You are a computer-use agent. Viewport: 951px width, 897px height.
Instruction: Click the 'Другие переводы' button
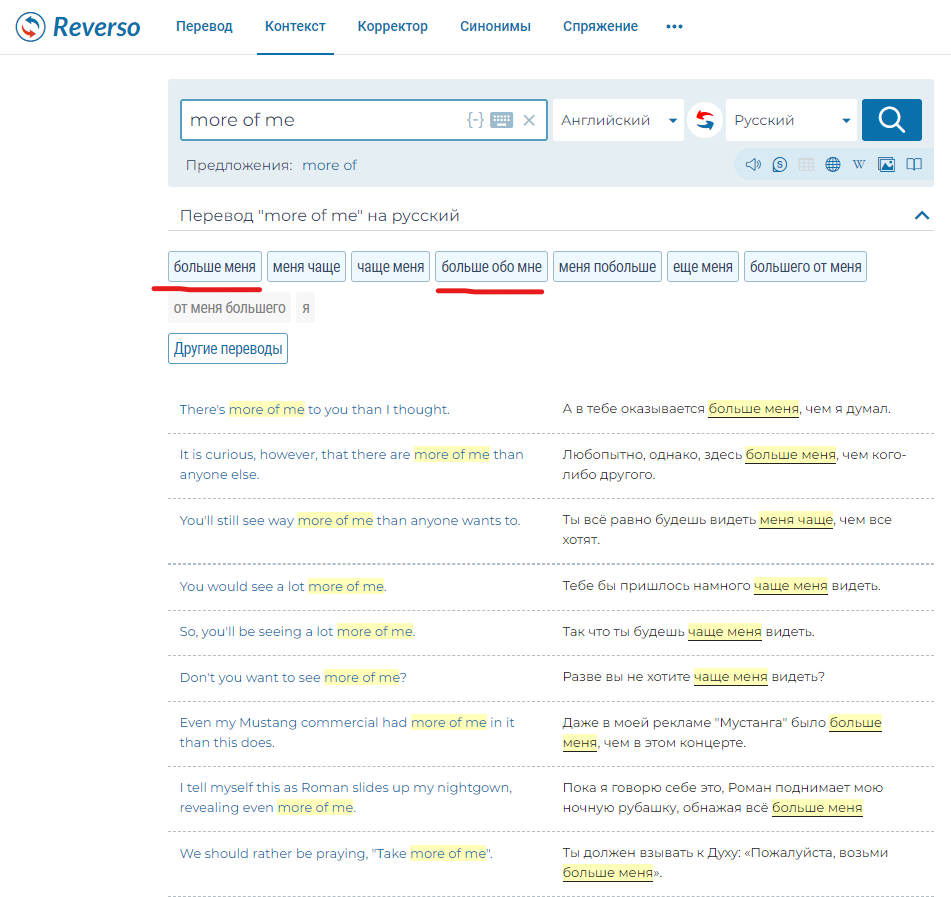tap(228, 349)
